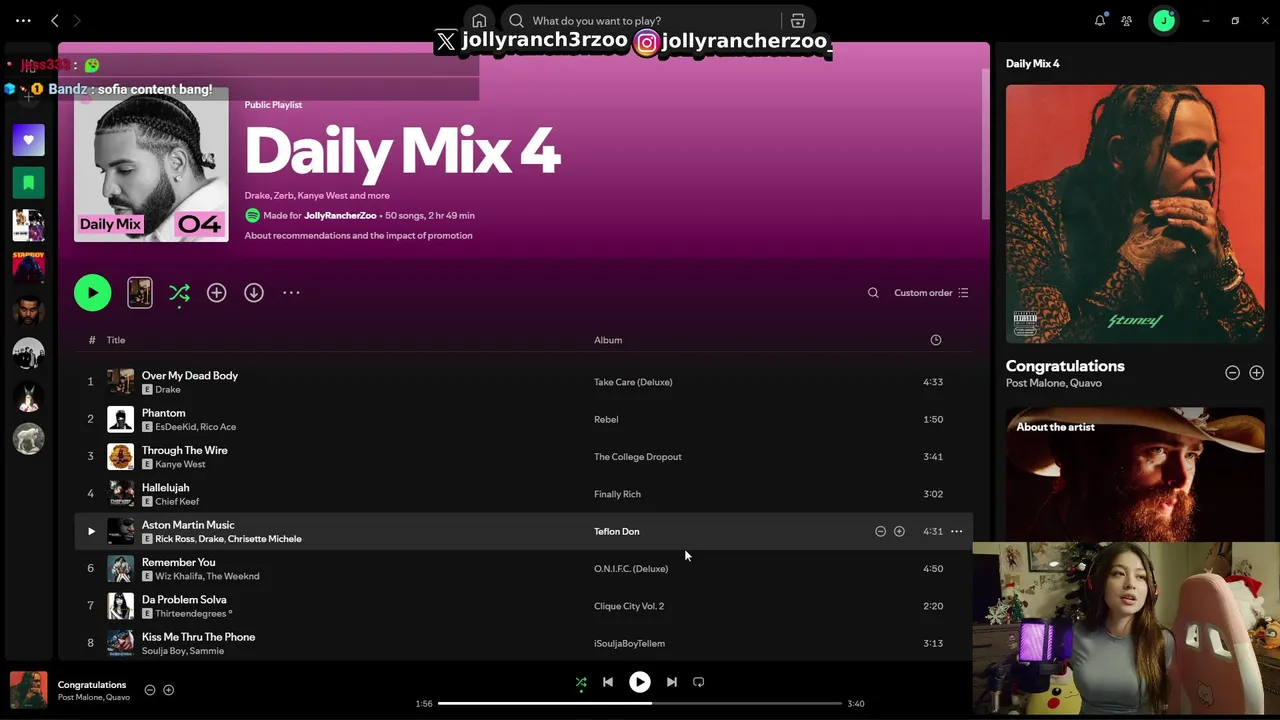The image size is (1280, 720).
Task: Select the Remember You track row
Action: [x=524, y=569]
